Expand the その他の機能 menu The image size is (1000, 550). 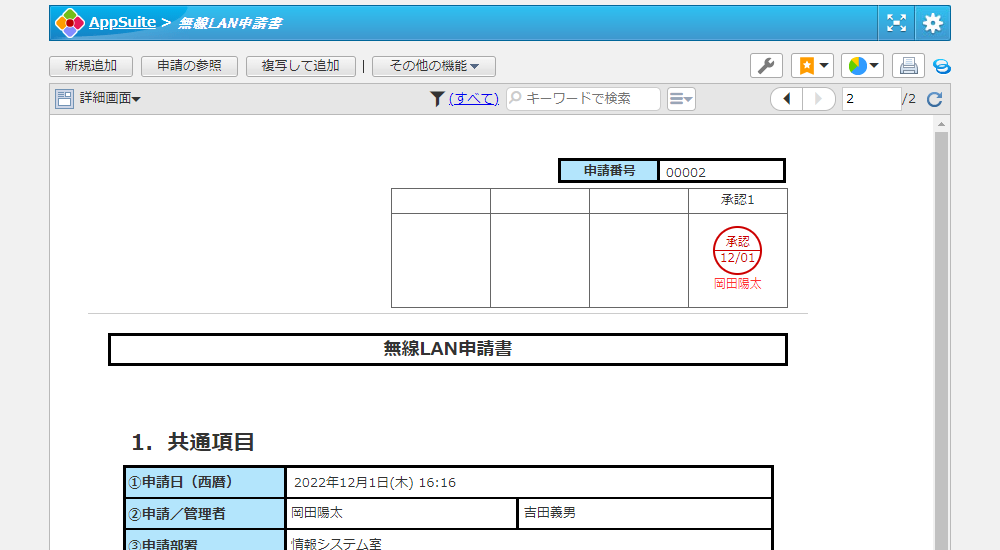point(434,66)
